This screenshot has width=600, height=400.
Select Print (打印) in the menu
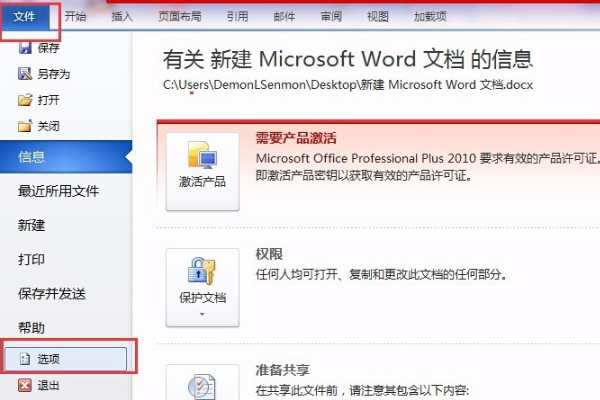coord(31,259)
